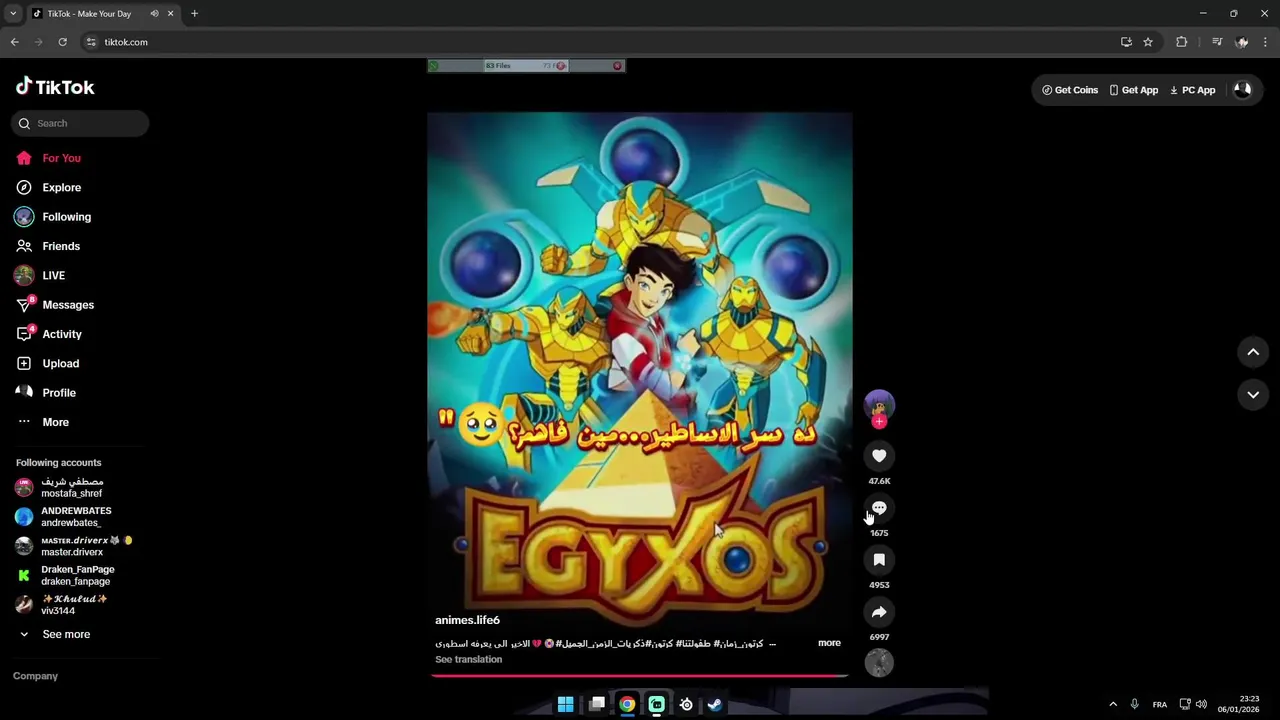Open the creator's avatar beside the video
This screenshot has width=1280, height=720.
point(879,404)
